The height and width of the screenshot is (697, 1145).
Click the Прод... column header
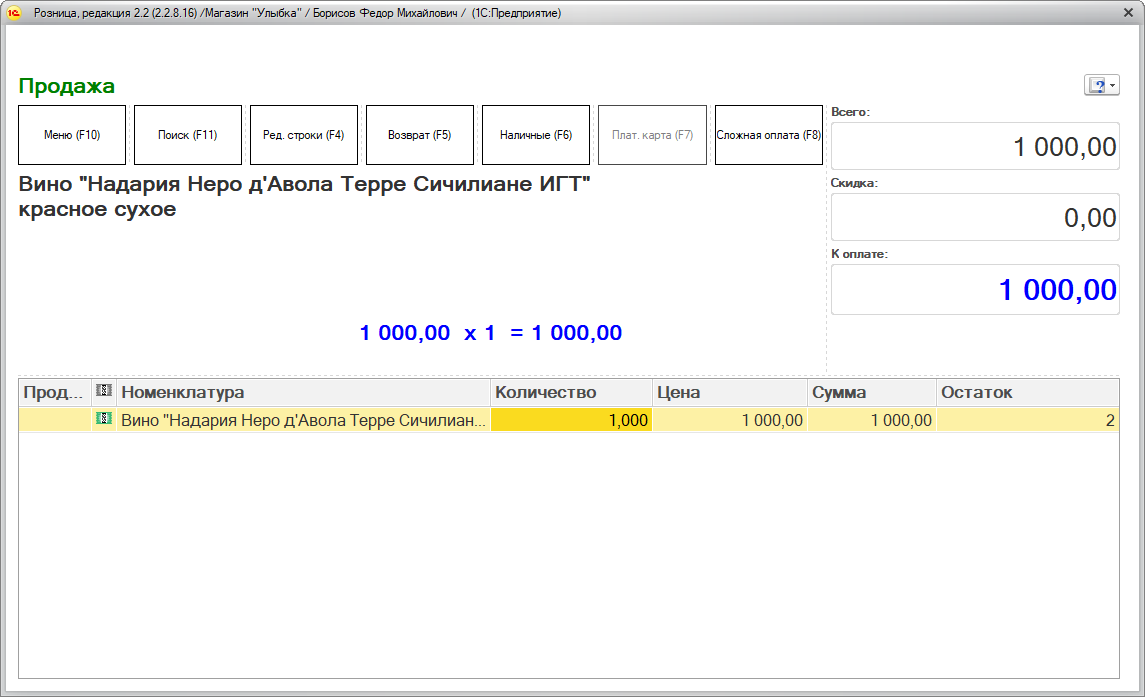pos(55,392)
